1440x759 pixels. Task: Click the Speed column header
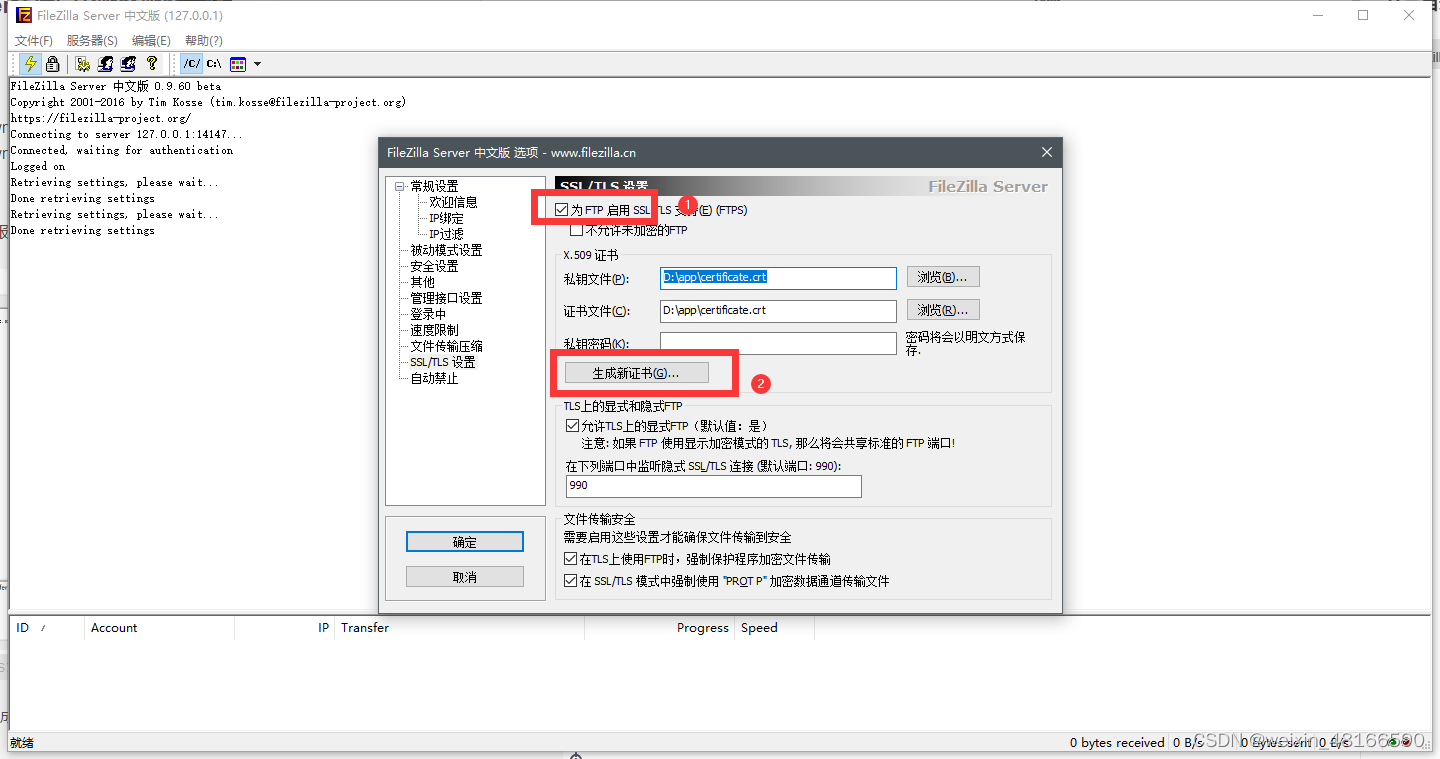pyautogui.click(x=774, y=628)
